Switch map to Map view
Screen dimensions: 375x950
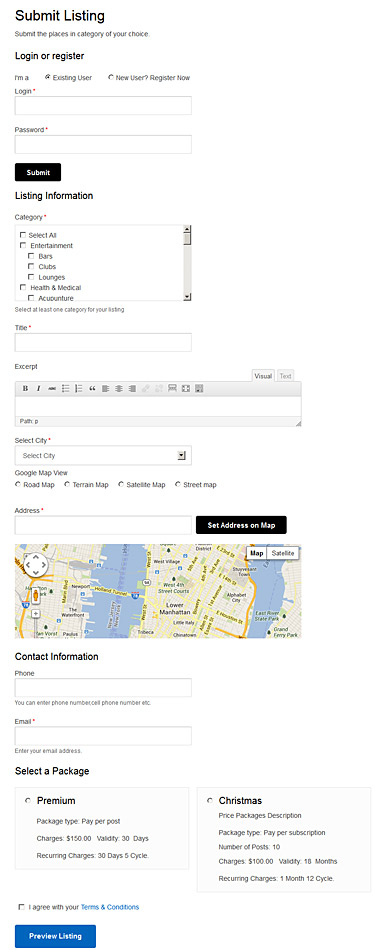click(257, 553)
